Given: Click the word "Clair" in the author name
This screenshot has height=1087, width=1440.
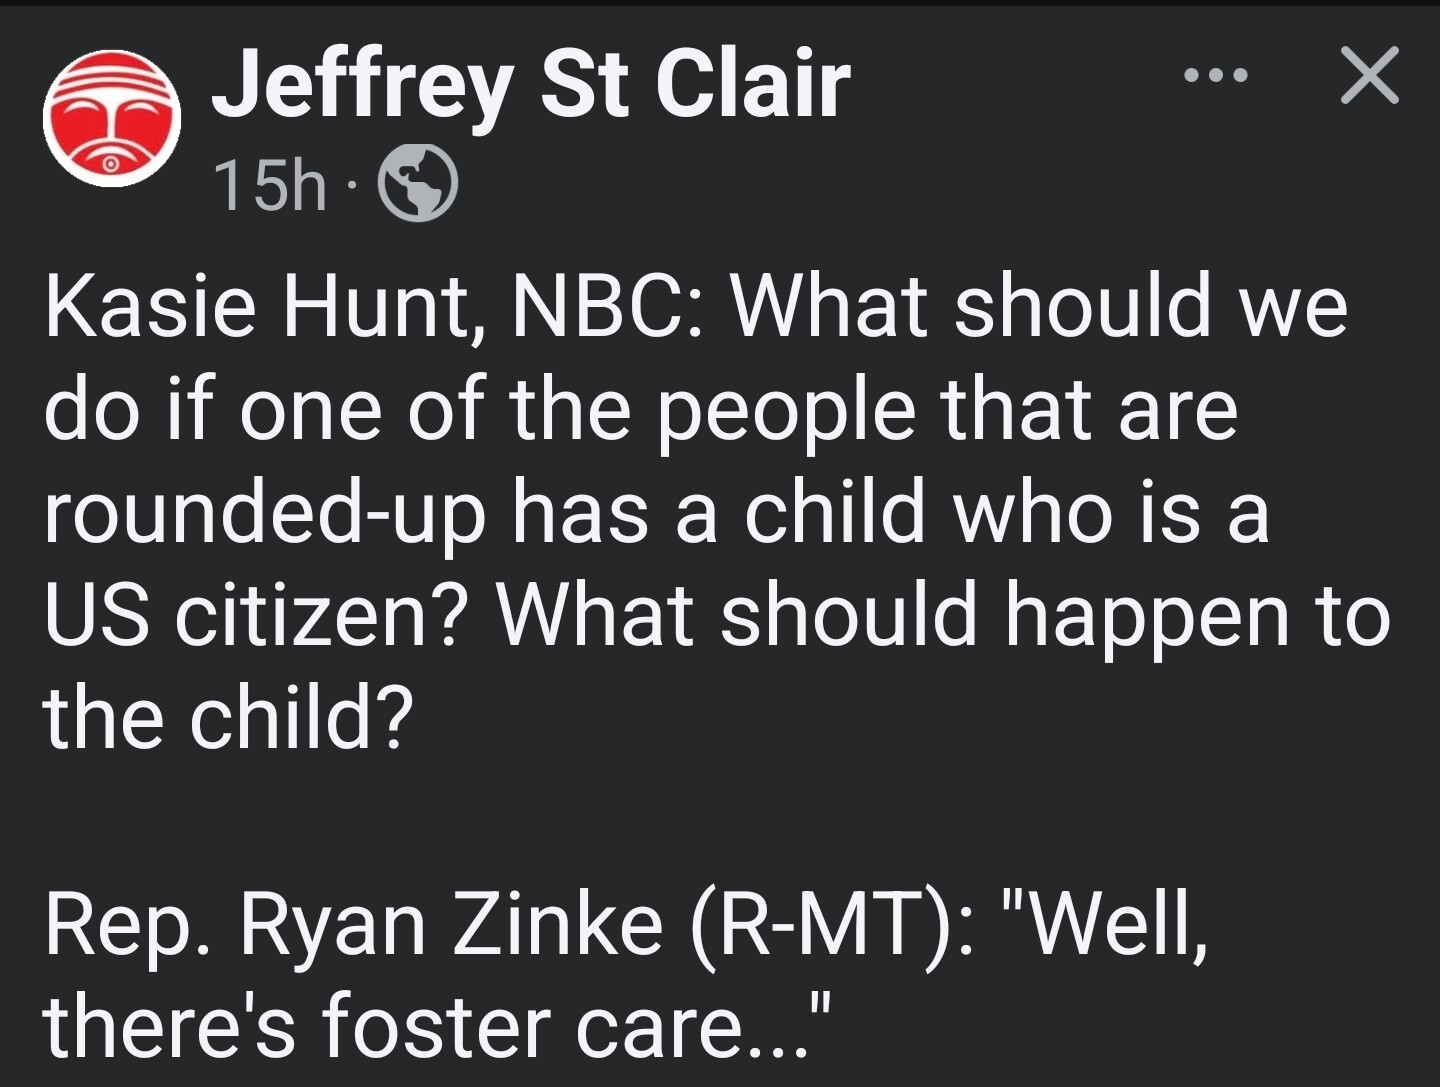Looking at the screenshot, I should tap(753, 83).
